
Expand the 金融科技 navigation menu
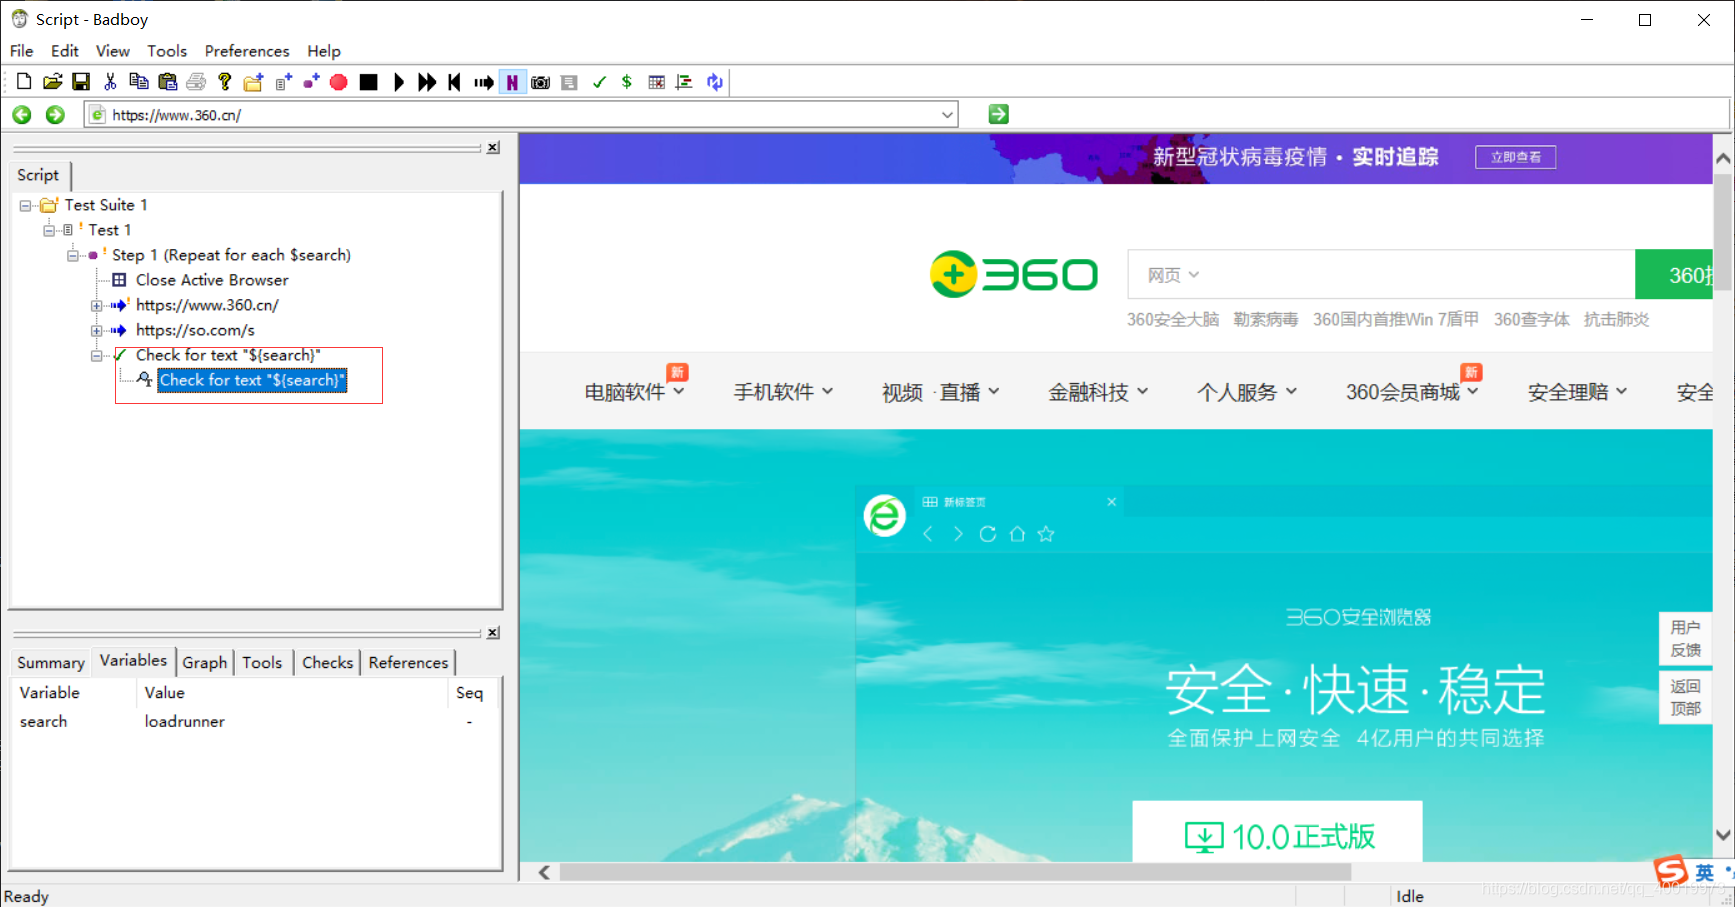point(1097,392)
